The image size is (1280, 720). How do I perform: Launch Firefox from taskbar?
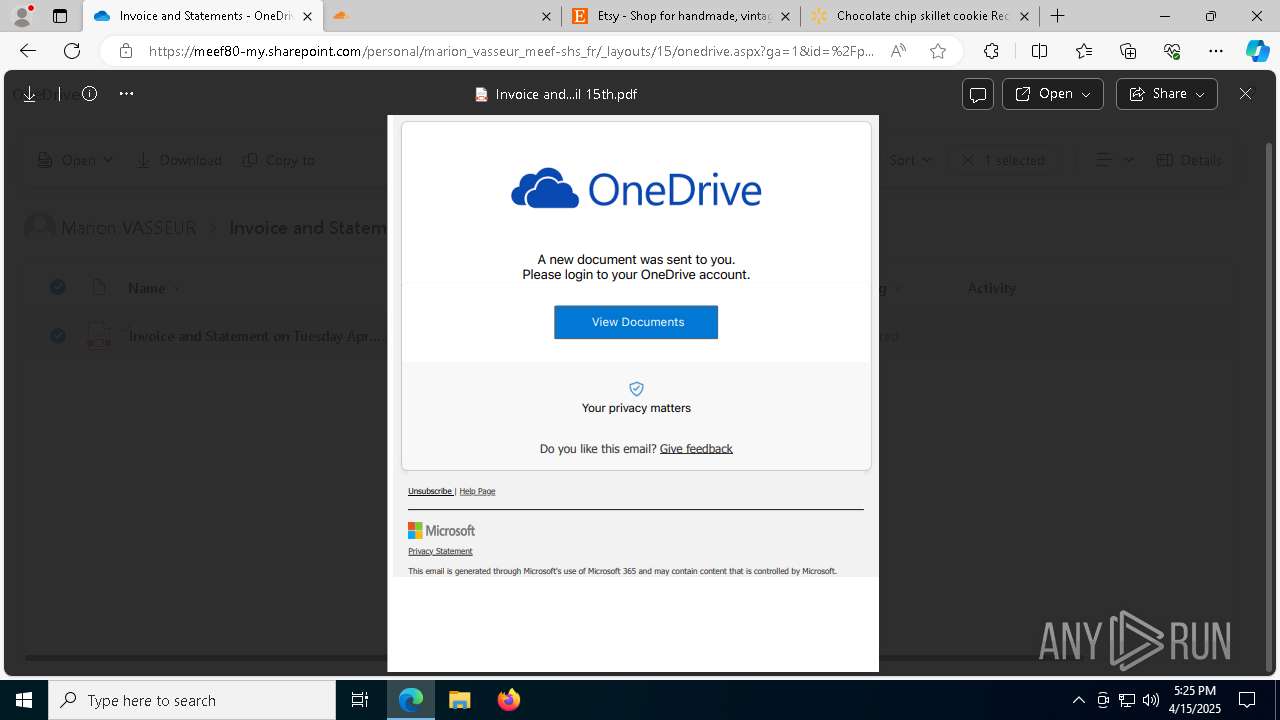509,700
